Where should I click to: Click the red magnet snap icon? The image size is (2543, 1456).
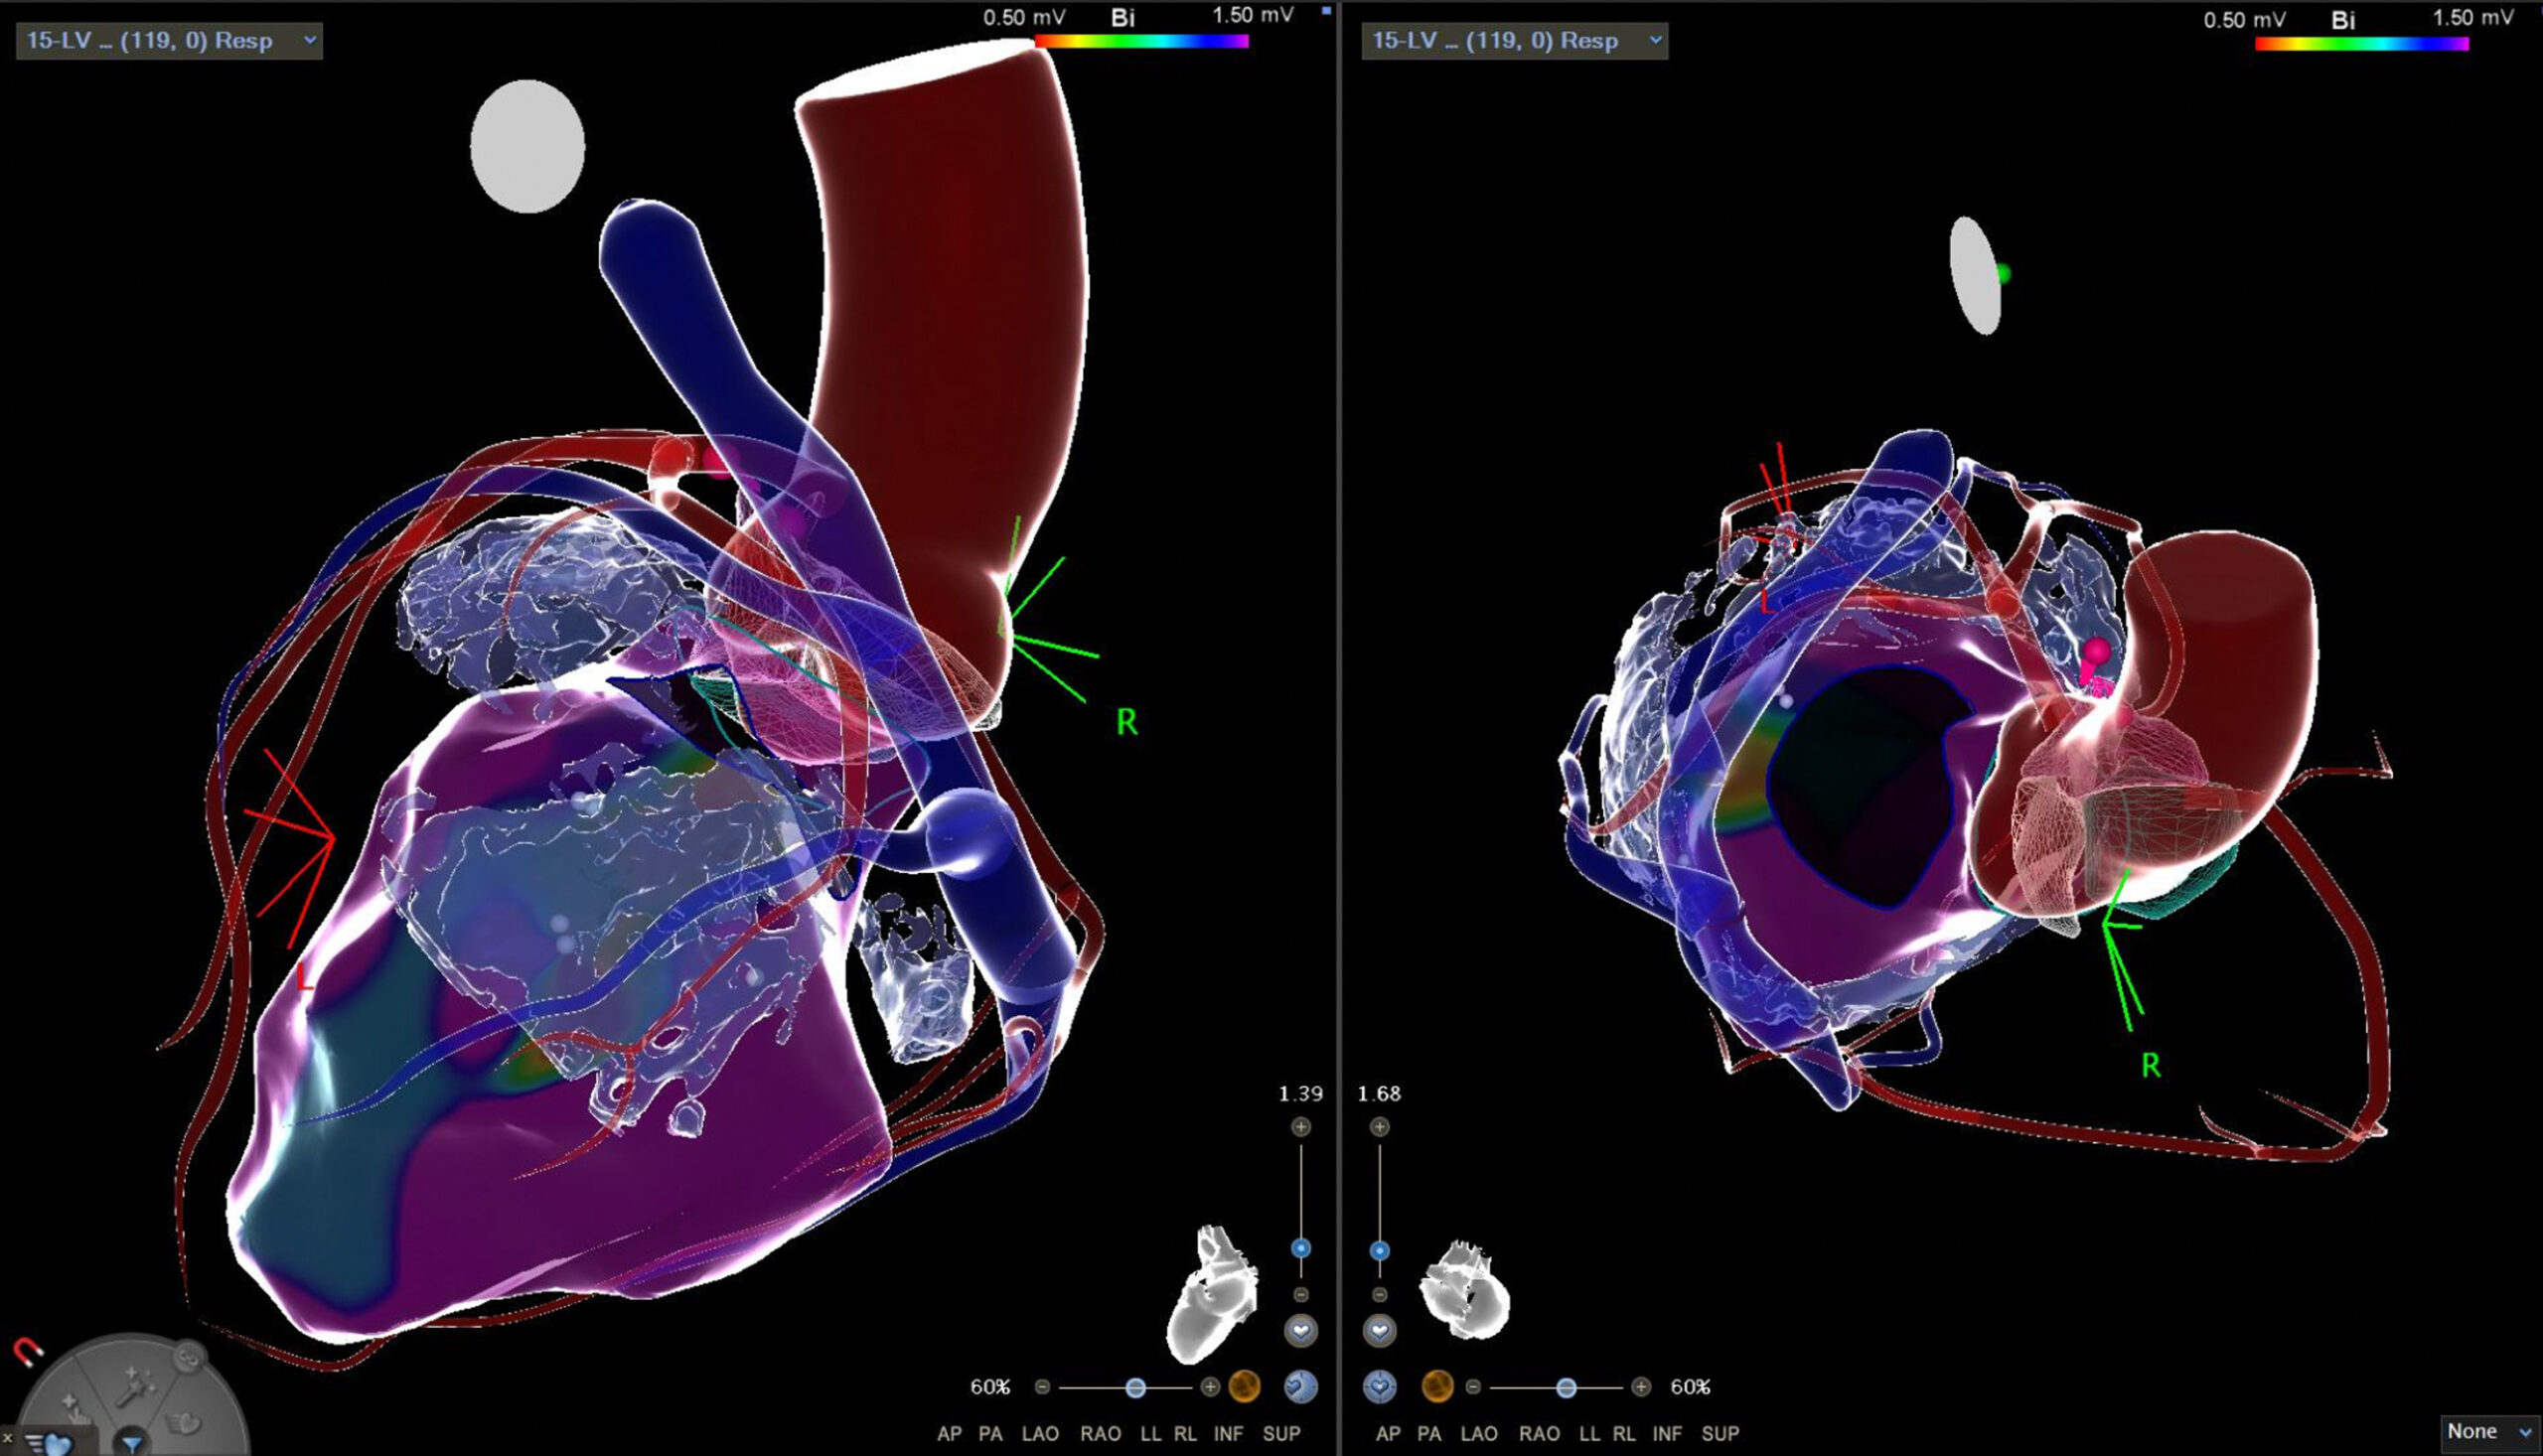28,1352
